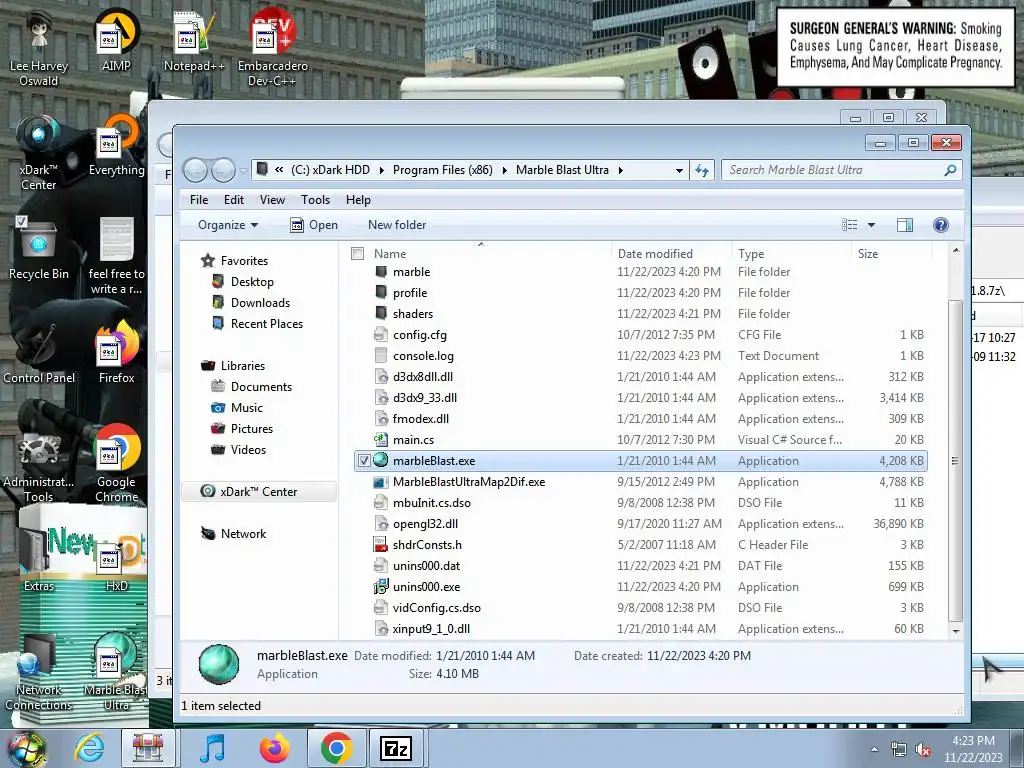Image resolution: width=1024 pixels, height=768 pixels.
Task: Open the Lee Harvey Oswald desktop icon
Action: click(39, 47)
